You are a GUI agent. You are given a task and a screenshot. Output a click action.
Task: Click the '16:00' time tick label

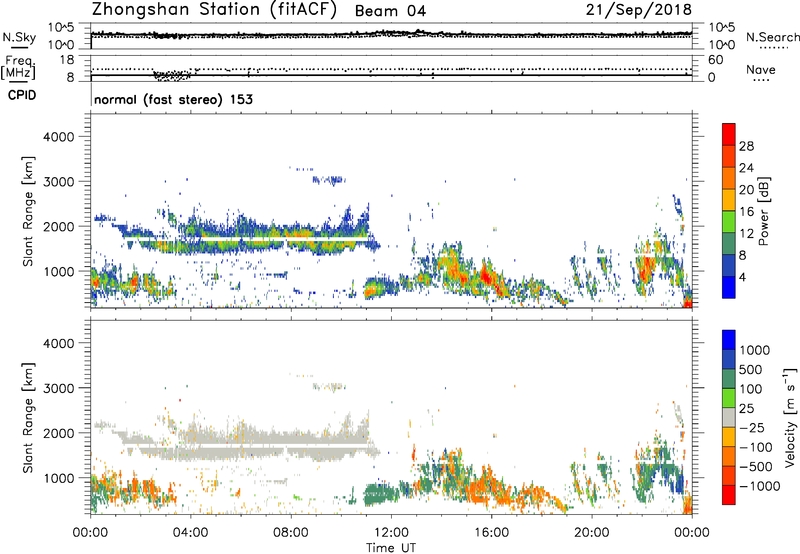pos(491,533)
